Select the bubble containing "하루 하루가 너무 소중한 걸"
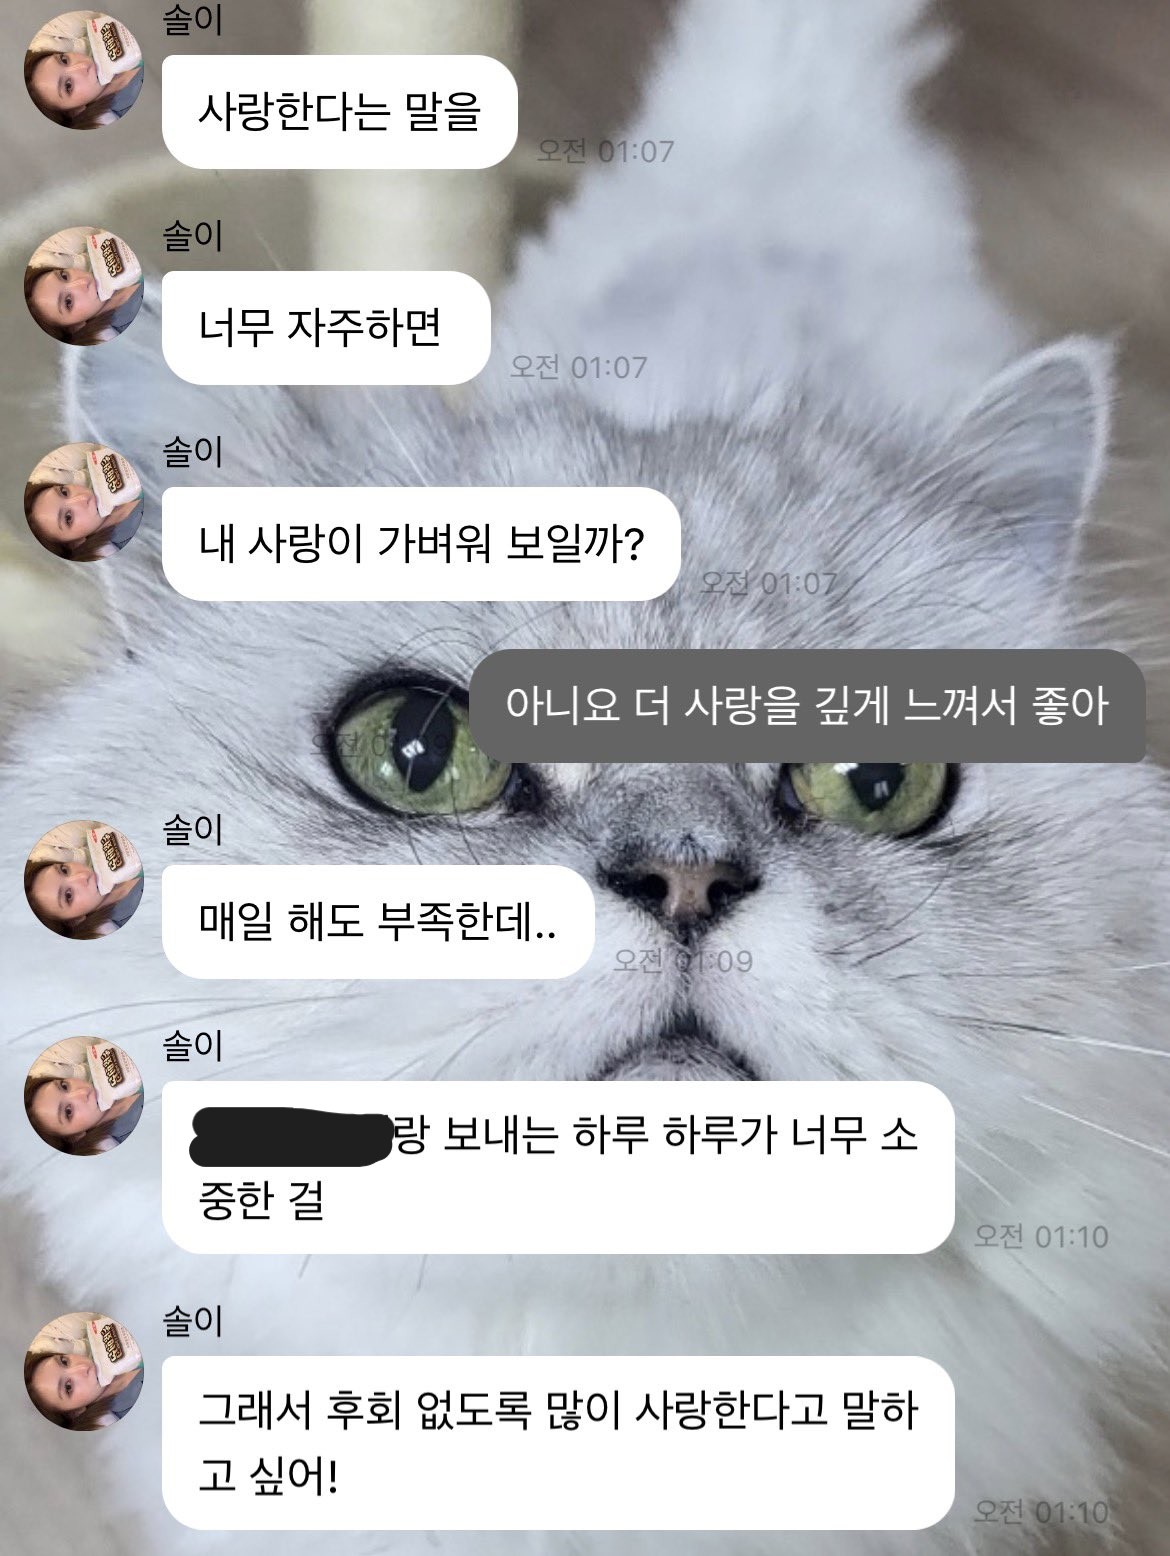The image size is (1170, 1556). [558, 1167]
